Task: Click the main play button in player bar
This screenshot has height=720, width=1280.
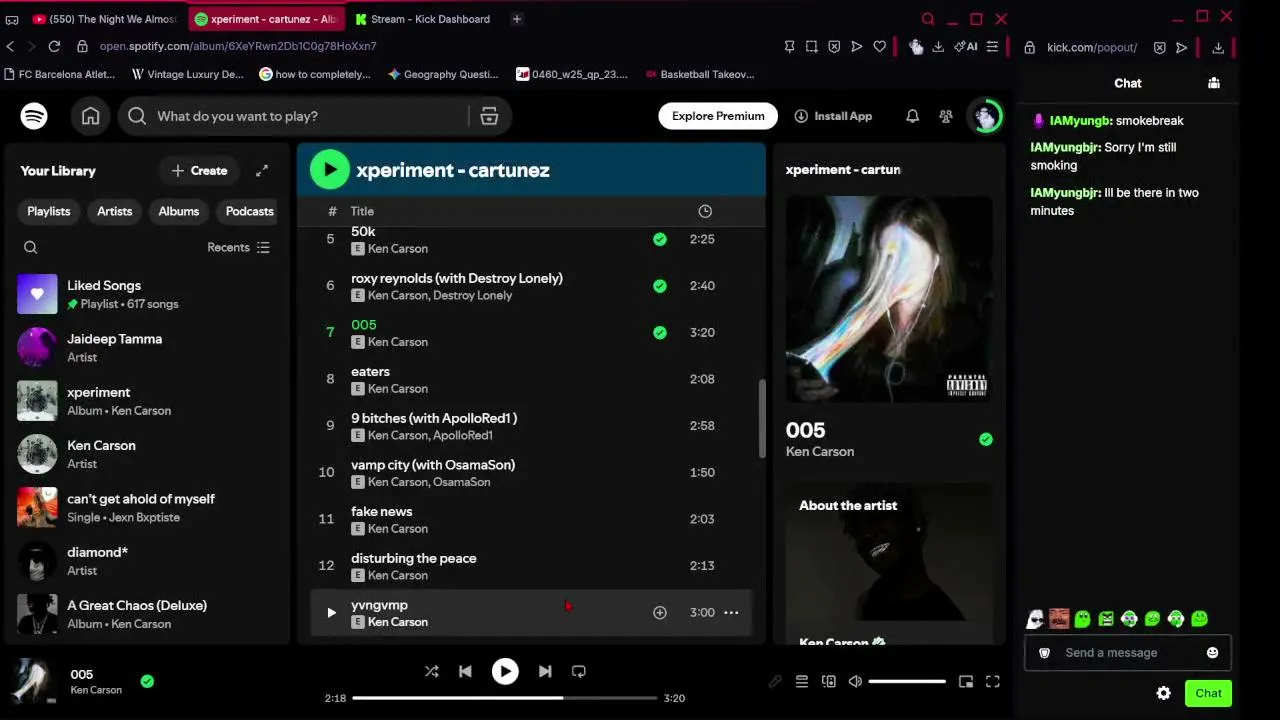Action: pyautogui.click(x=505, y=672)
